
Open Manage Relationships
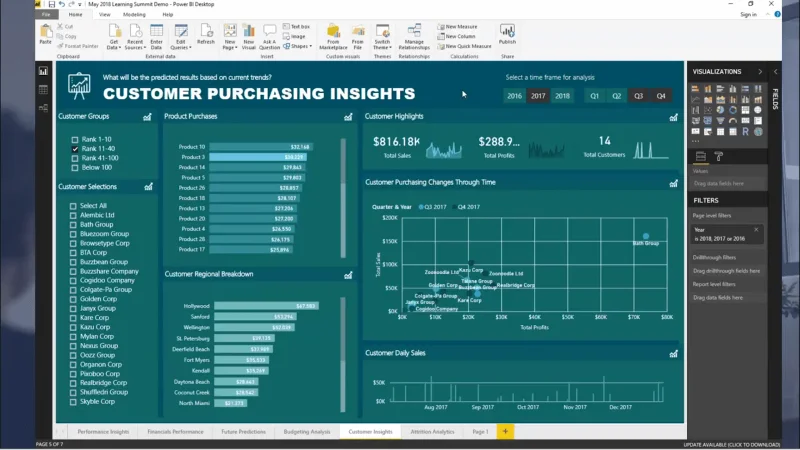[x=414, y=37]
